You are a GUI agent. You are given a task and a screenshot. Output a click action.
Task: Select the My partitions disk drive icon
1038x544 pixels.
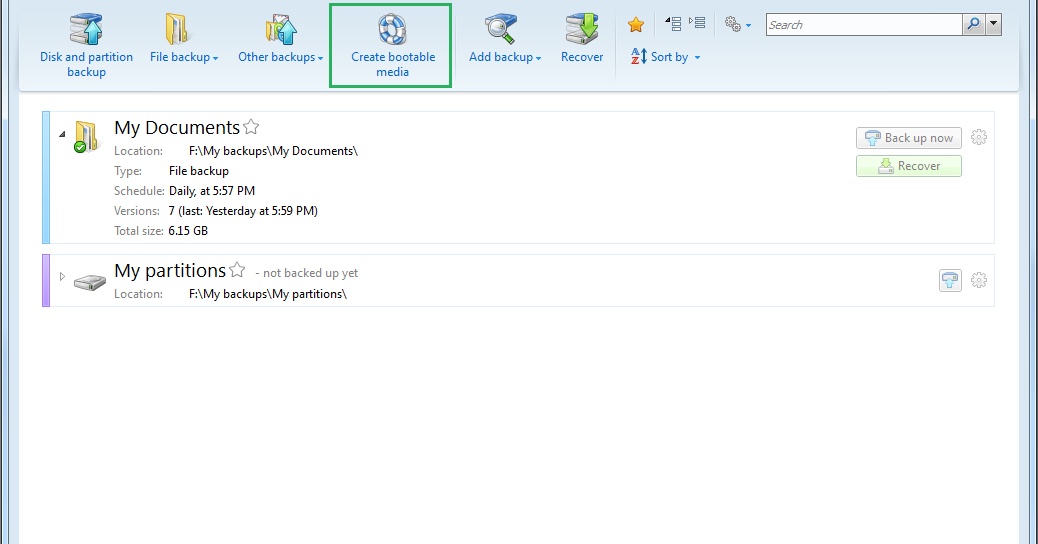pos(89,283)
